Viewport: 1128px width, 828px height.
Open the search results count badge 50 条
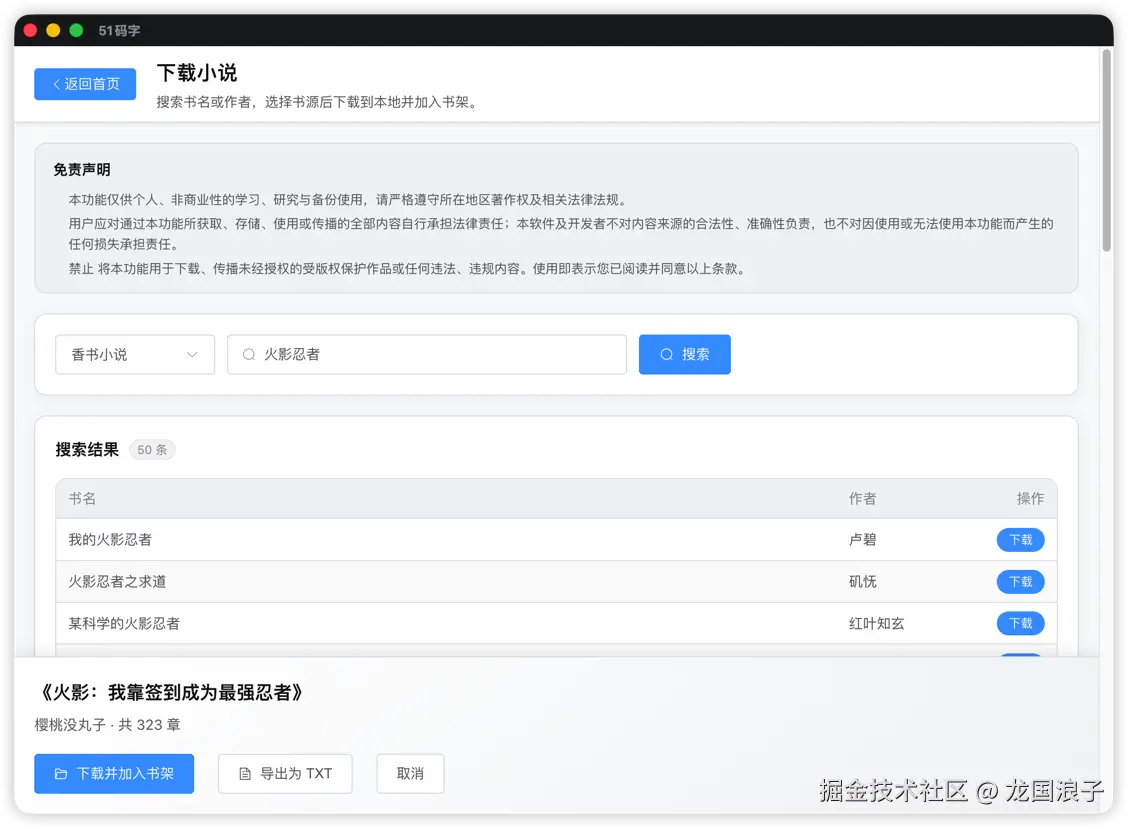click(x=152, y=450)
